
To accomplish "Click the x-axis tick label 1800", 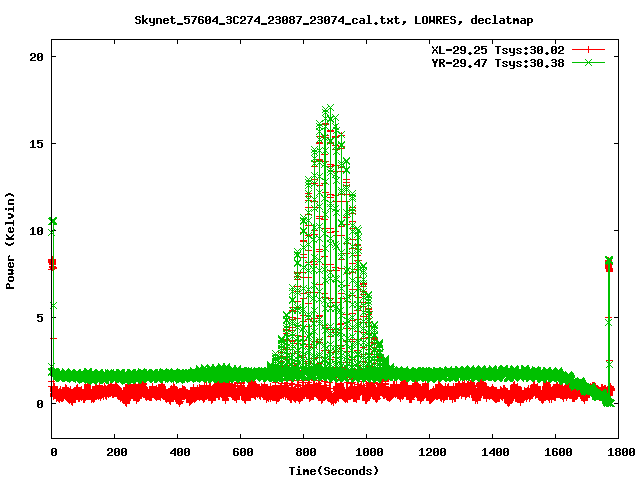I will click(x=620, y=452).
